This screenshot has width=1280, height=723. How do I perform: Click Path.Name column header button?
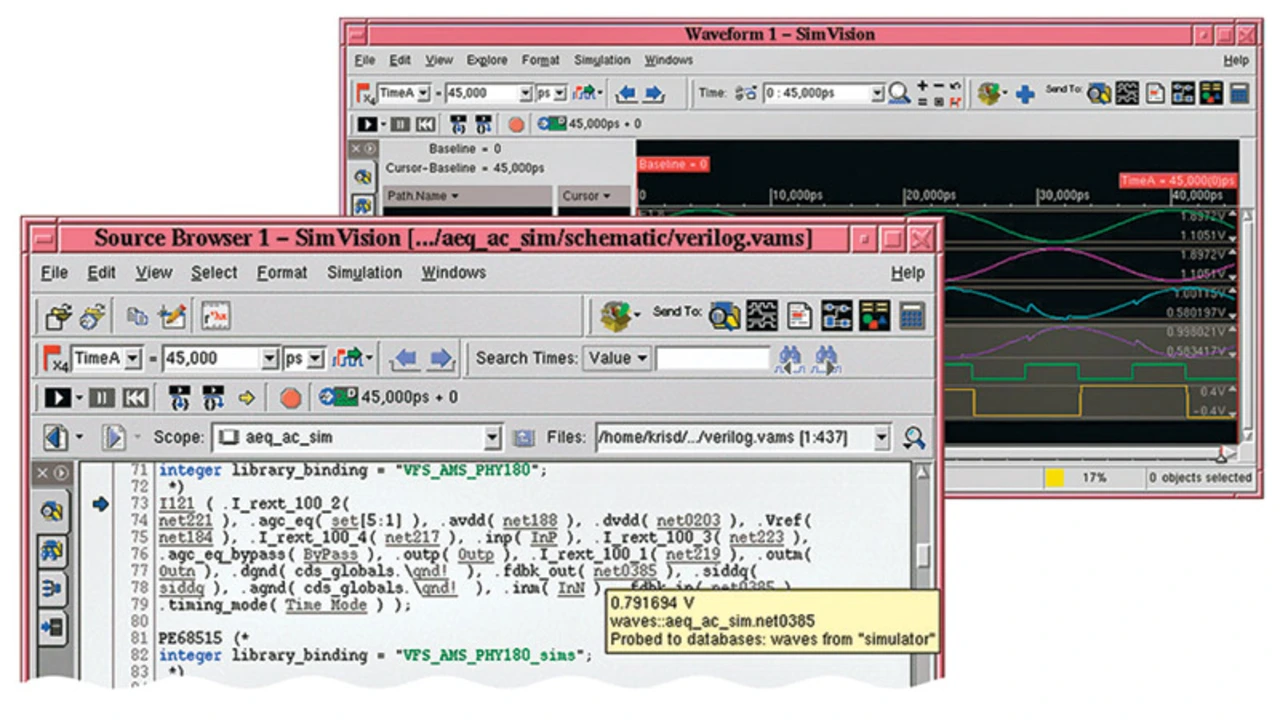coord(422,196)
